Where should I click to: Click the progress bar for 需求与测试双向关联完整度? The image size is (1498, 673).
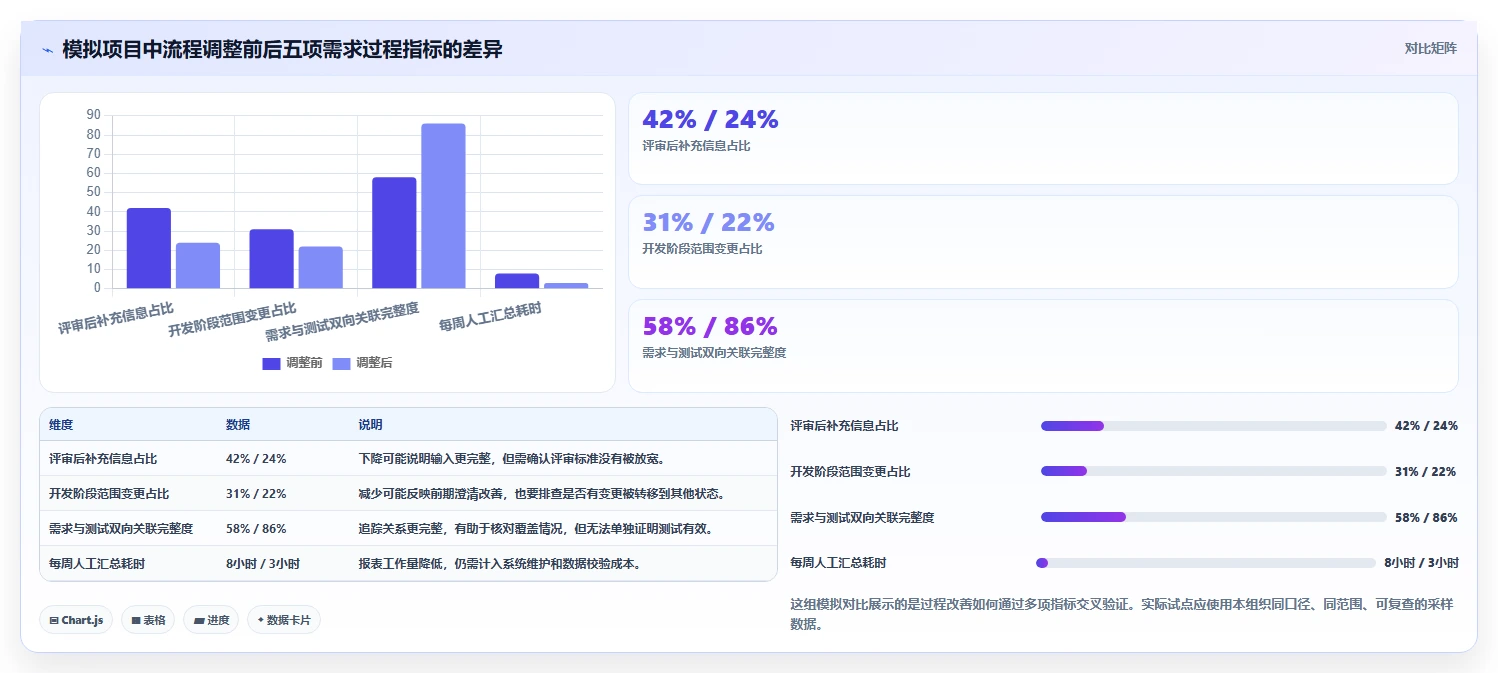[1214, 517]
